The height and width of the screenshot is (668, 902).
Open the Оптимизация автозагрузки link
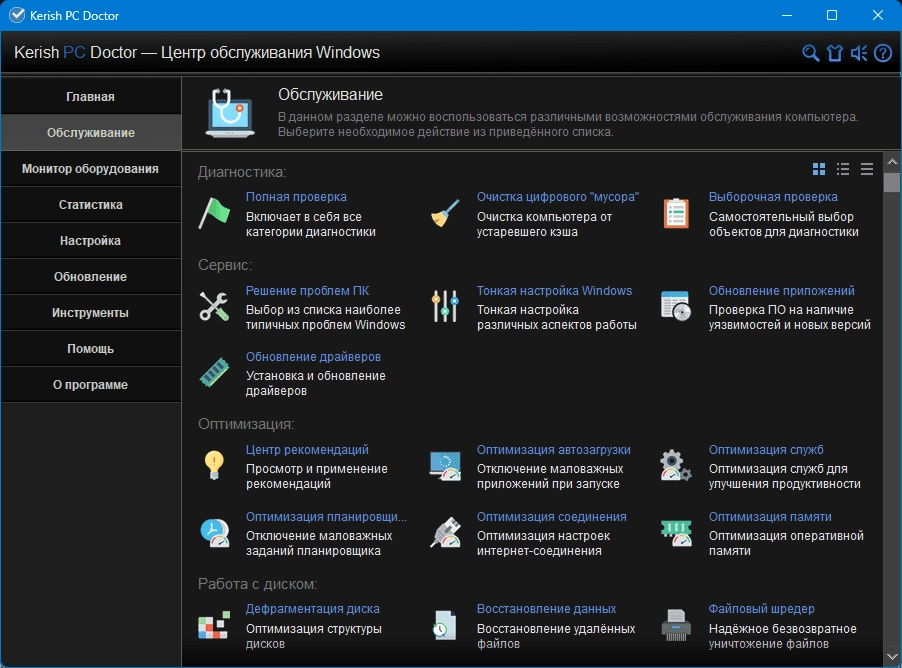(x=553, y=450)
